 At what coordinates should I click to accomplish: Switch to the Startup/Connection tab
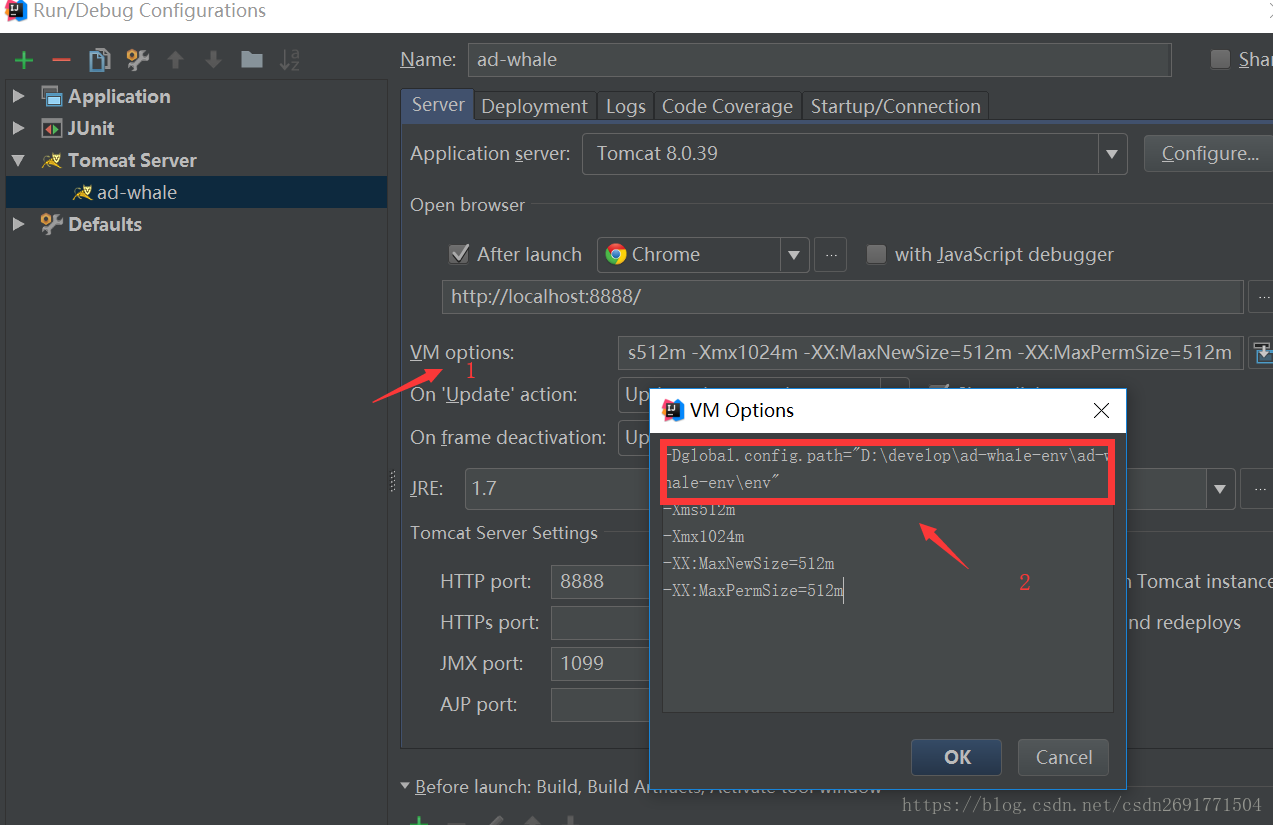[x=895, y=106]
